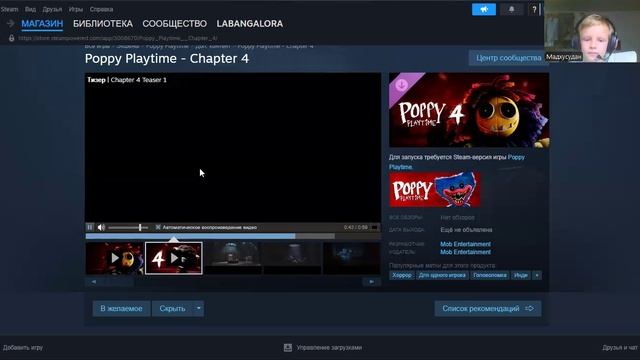Viewport: 640px width, 360px height.
Task: Click the Poppy Playtime - Chapter 4 title
Action: 167,59
